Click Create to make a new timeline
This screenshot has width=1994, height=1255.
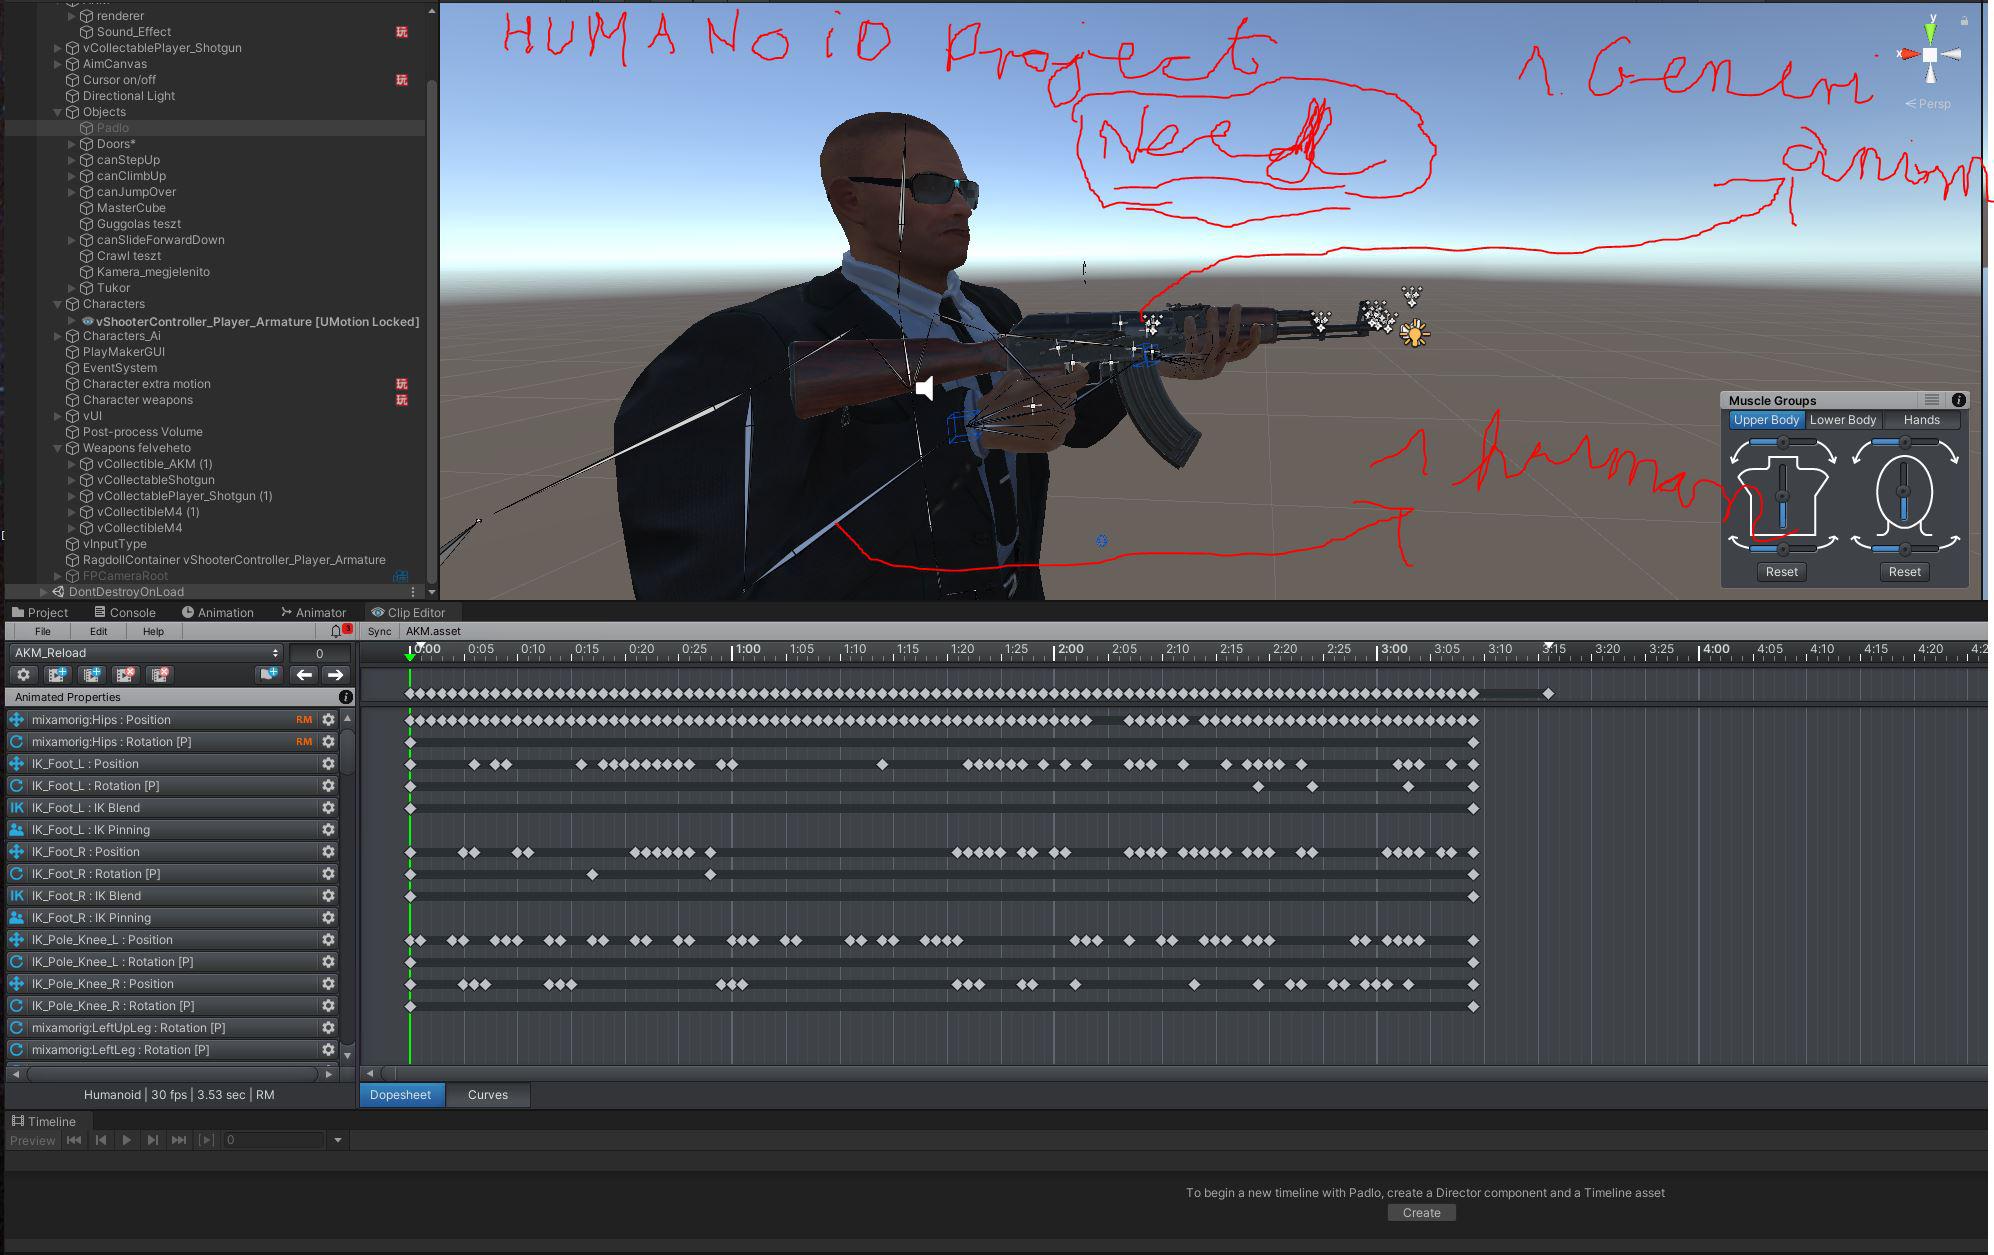(x=1421, y=1213)
